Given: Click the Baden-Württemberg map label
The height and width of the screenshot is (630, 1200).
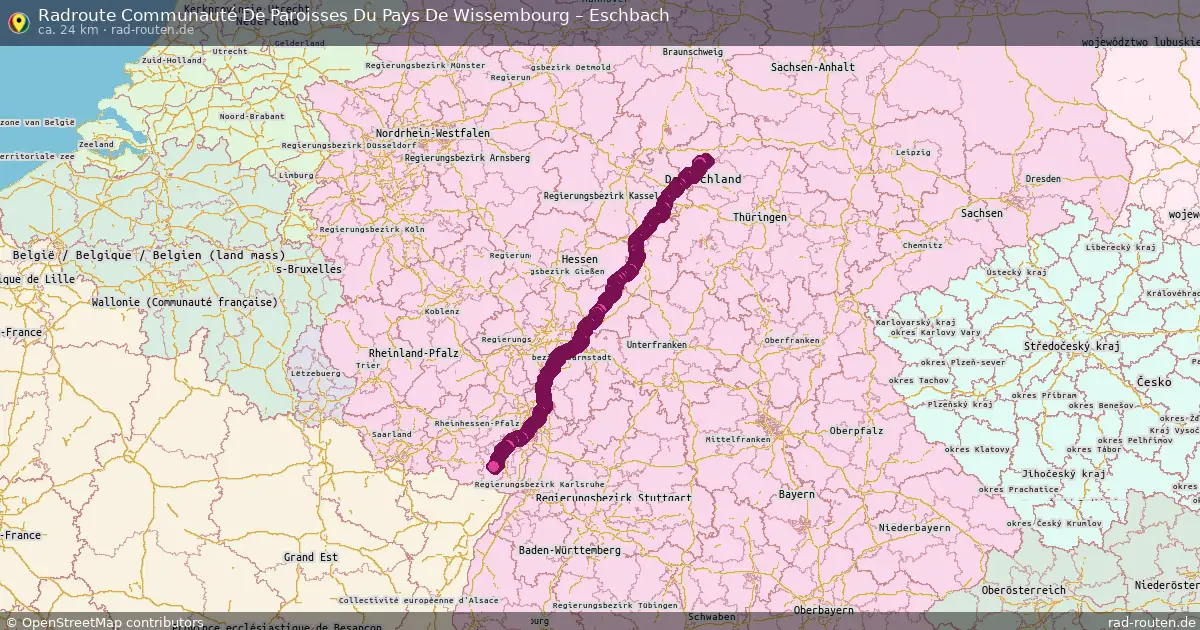Looking at the screenshot, I should (570, 550).
